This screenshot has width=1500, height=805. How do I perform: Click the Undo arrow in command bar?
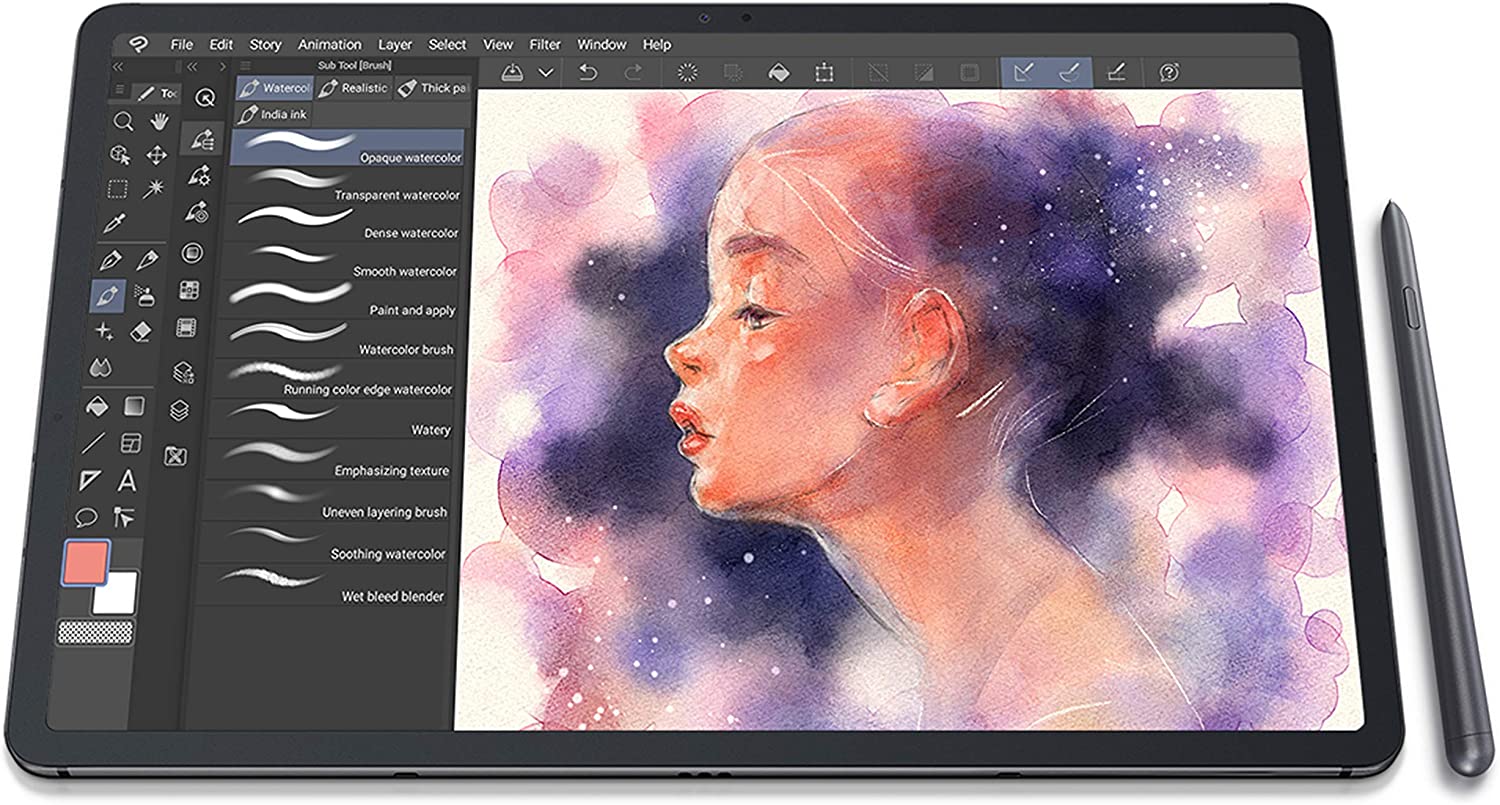pos(588,72)
